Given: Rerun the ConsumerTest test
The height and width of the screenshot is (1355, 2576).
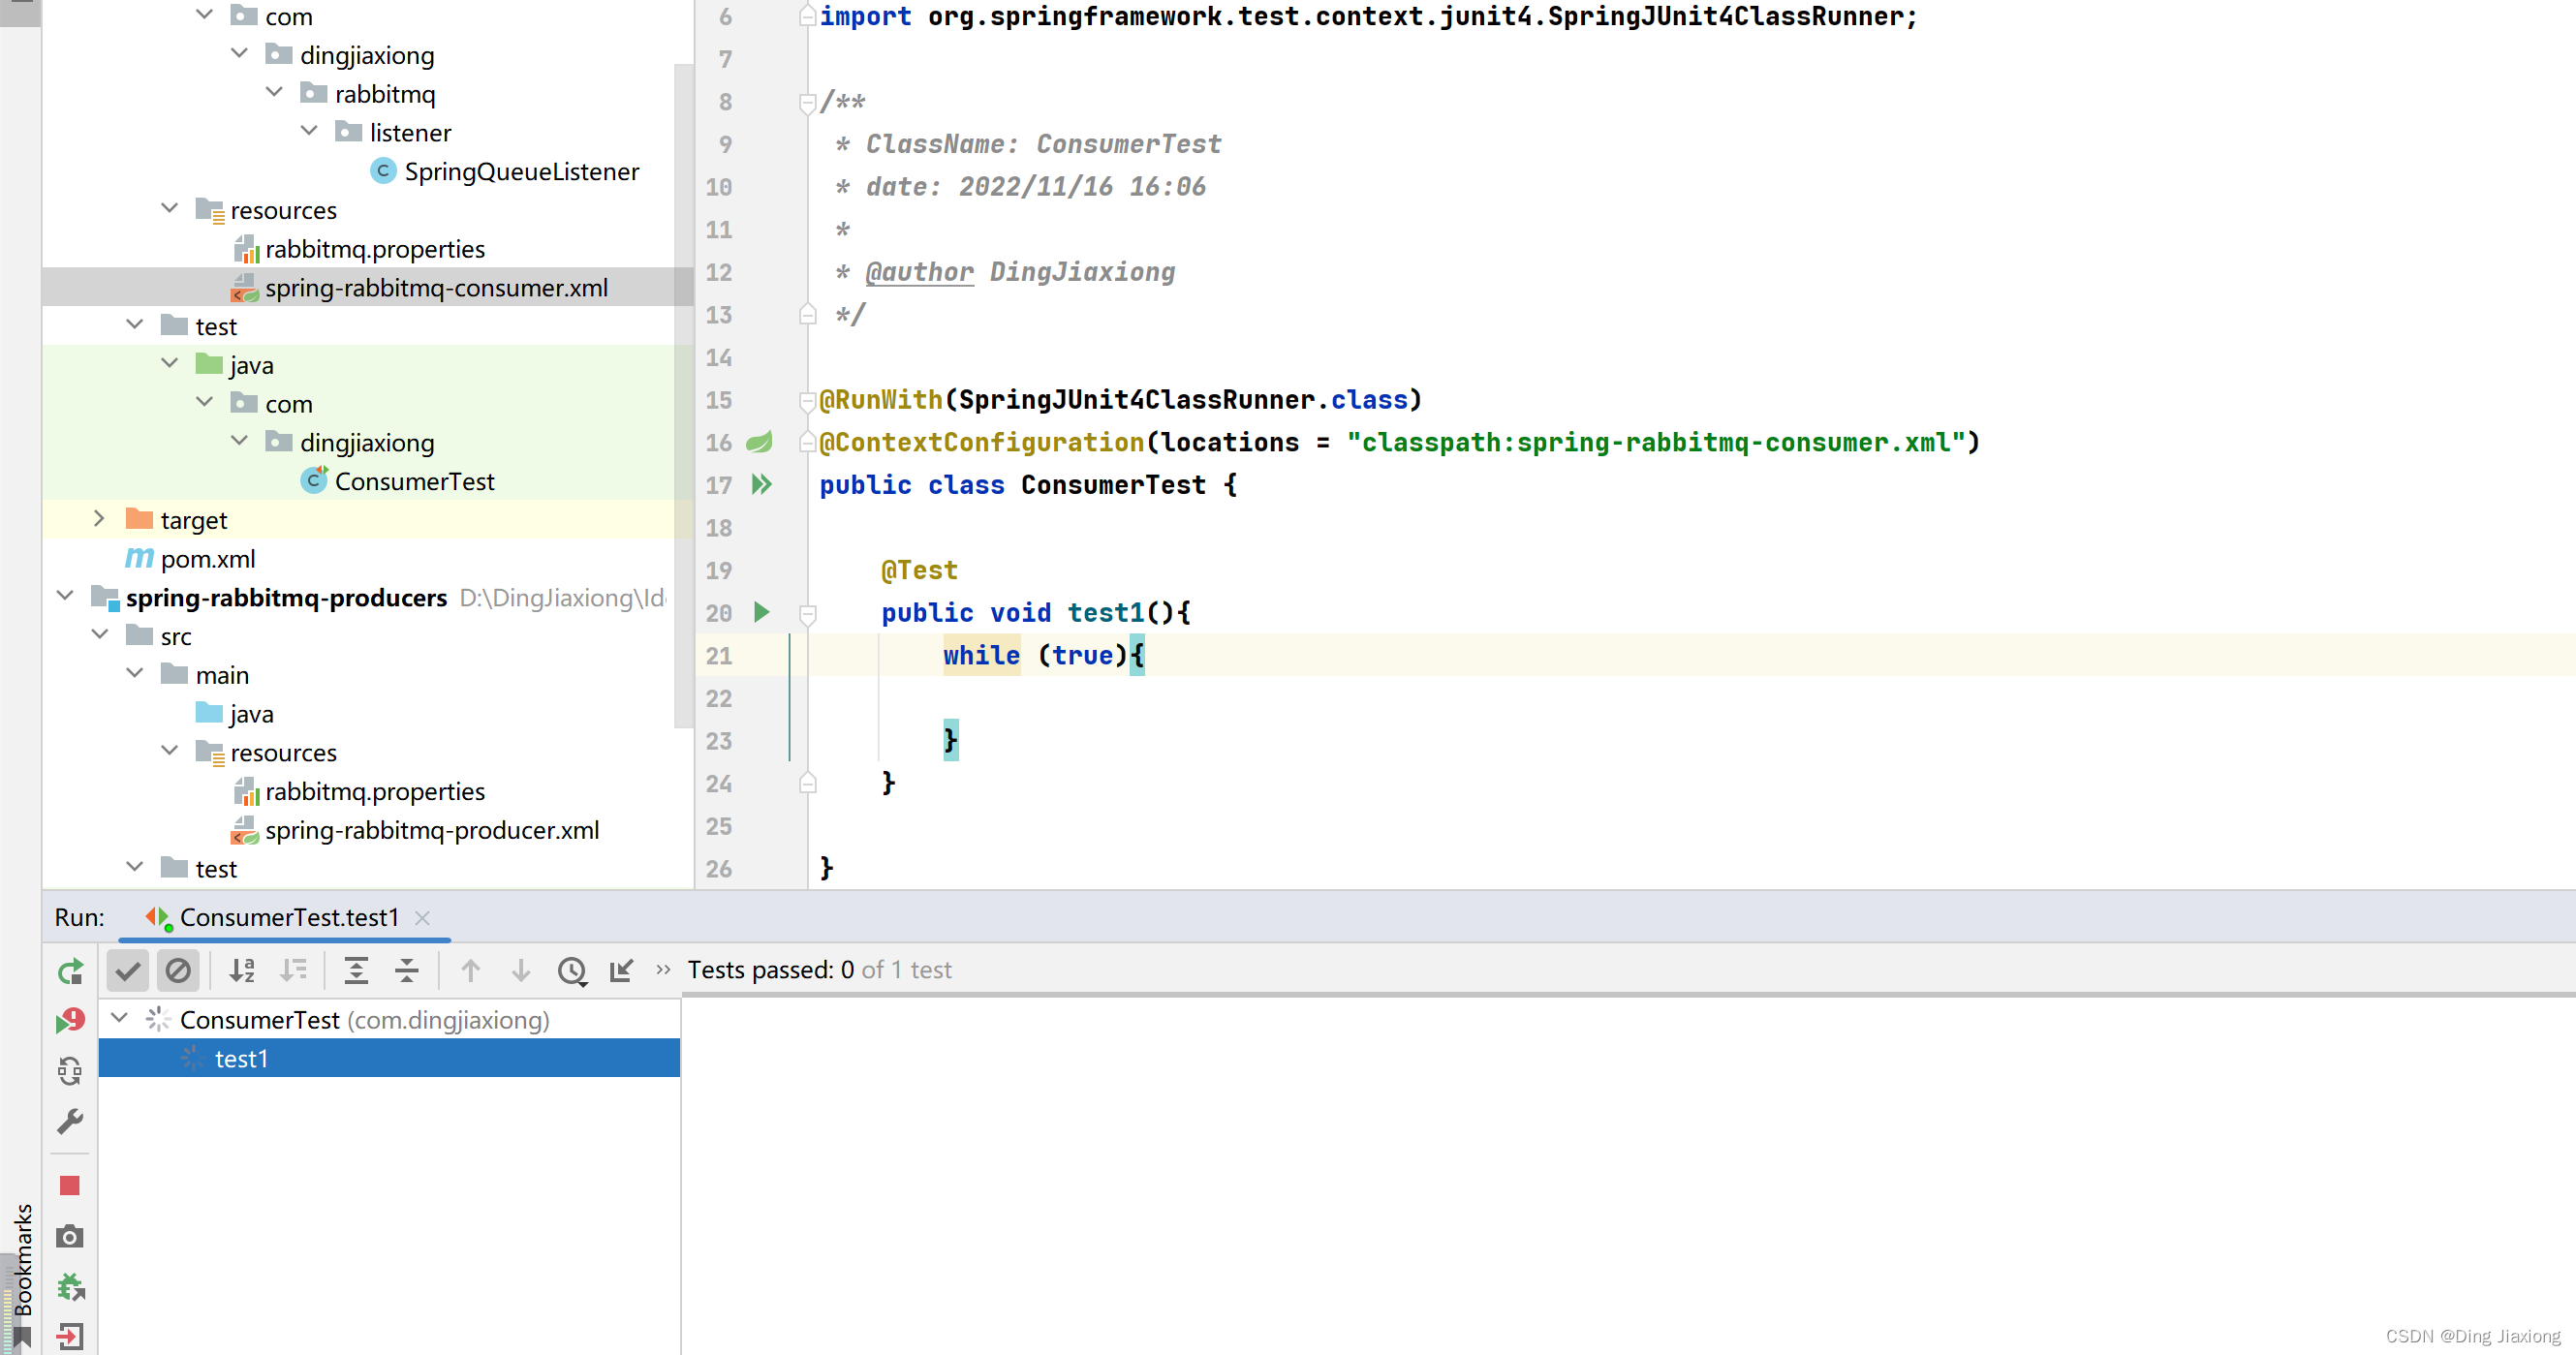Looking at the screenshot, I should click(70, 971).
